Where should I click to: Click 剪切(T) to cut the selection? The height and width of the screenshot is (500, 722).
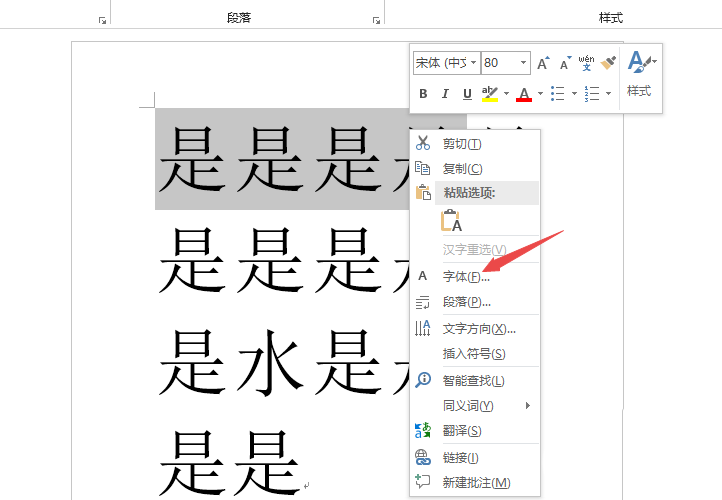[x=462, y=144]
